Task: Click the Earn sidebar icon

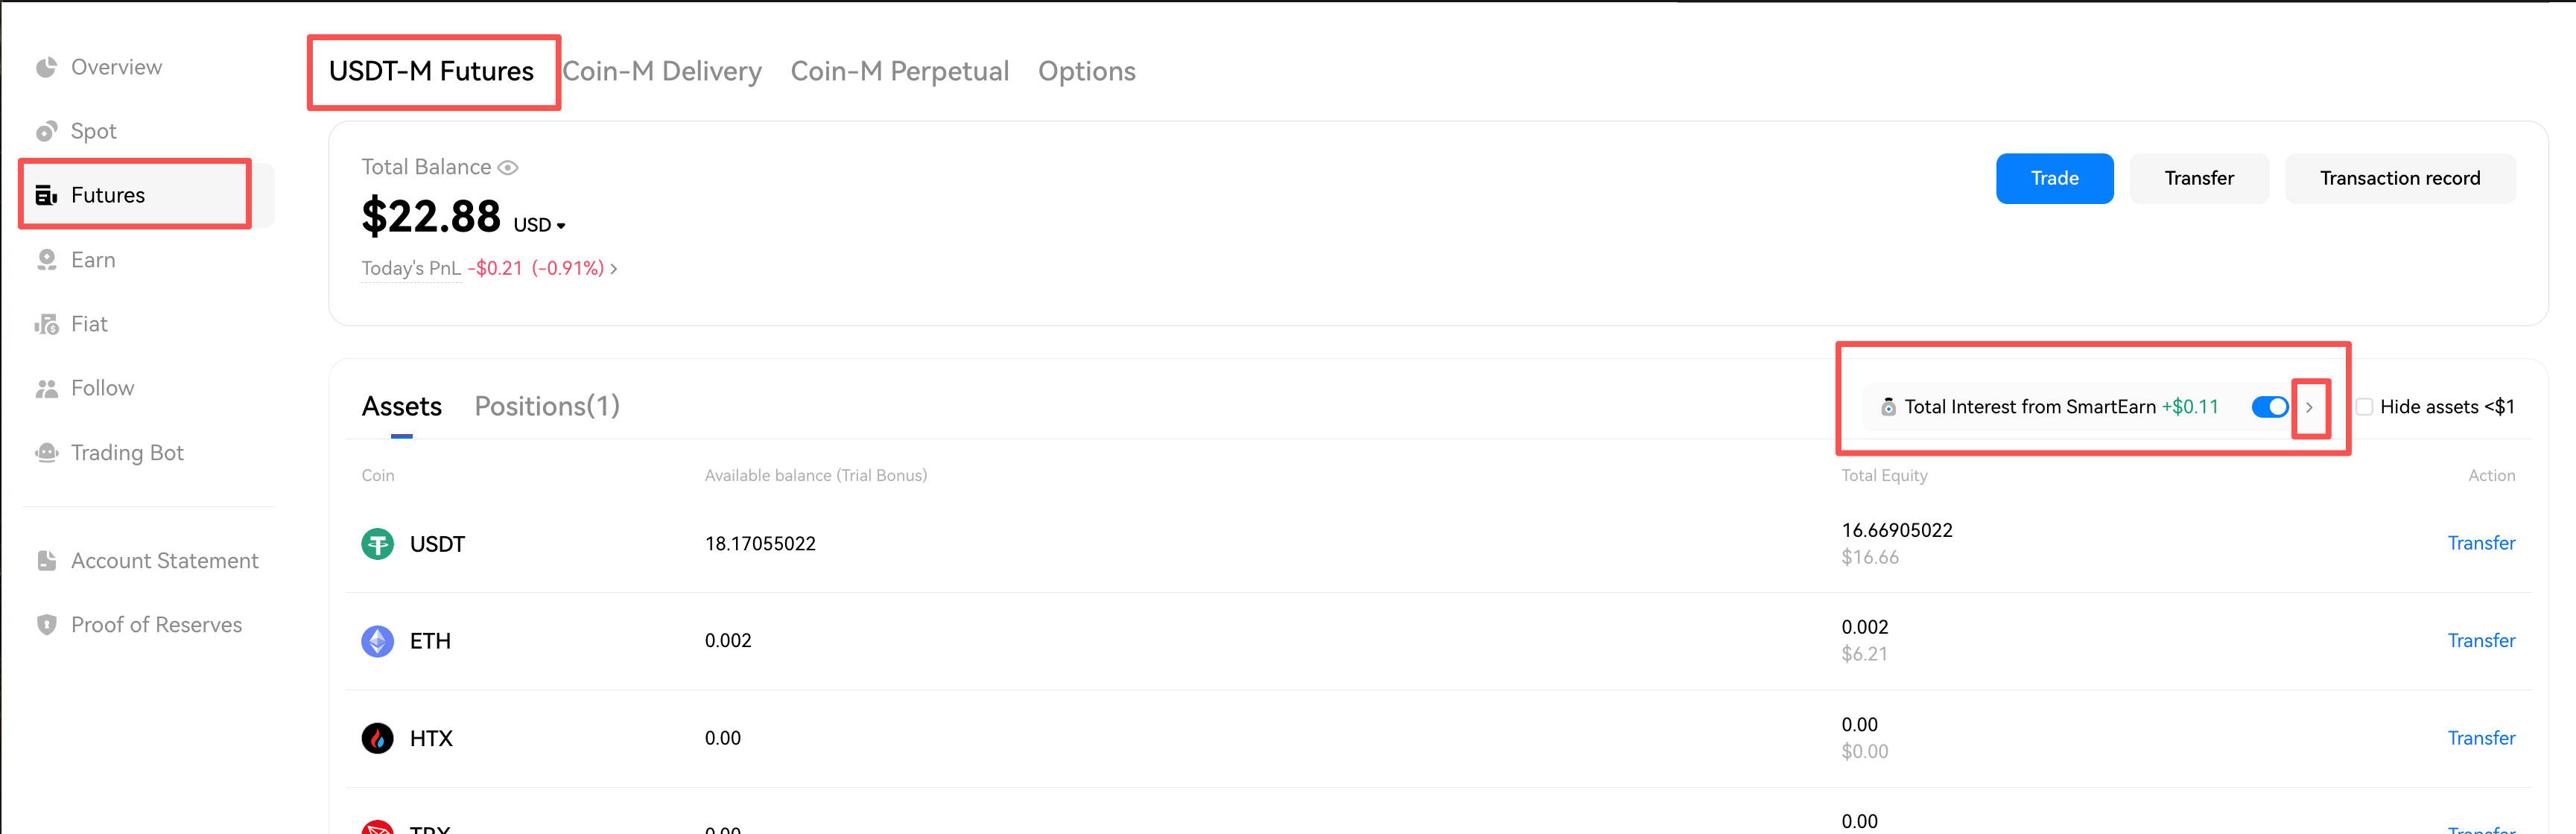Action: [x=46, y=260]
